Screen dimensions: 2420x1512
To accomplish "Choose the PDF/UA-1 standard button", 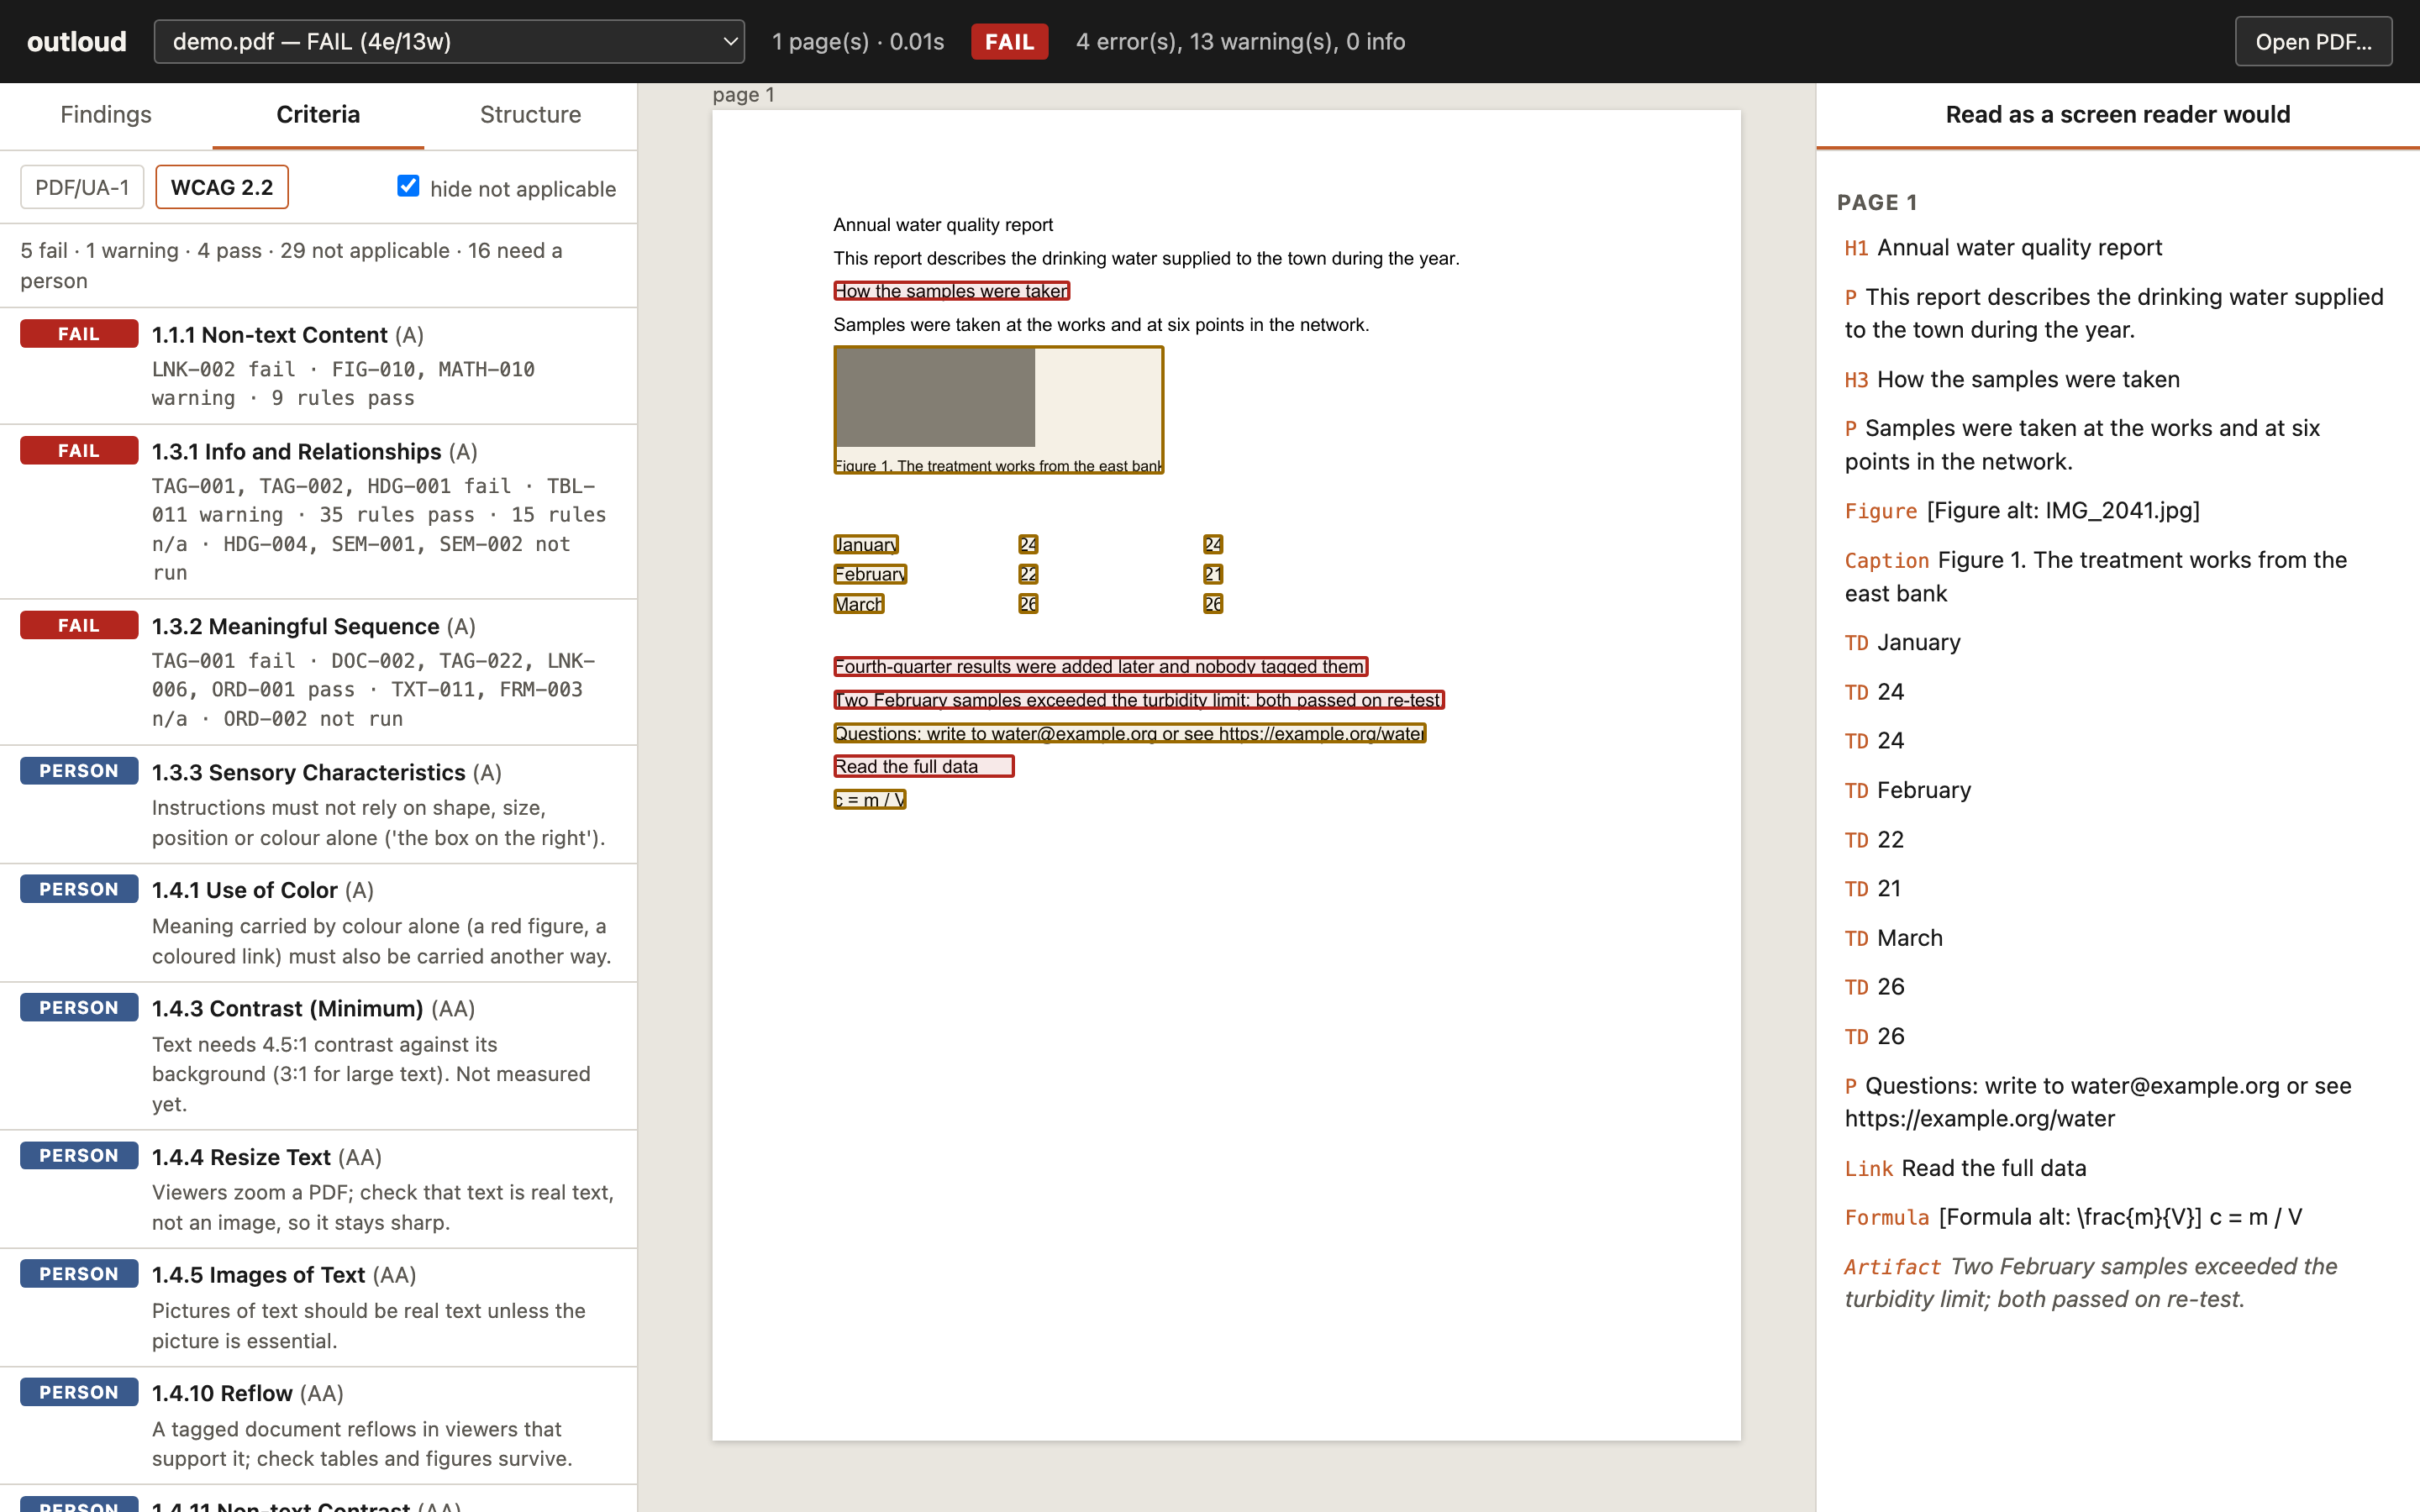I will [82, 187].
